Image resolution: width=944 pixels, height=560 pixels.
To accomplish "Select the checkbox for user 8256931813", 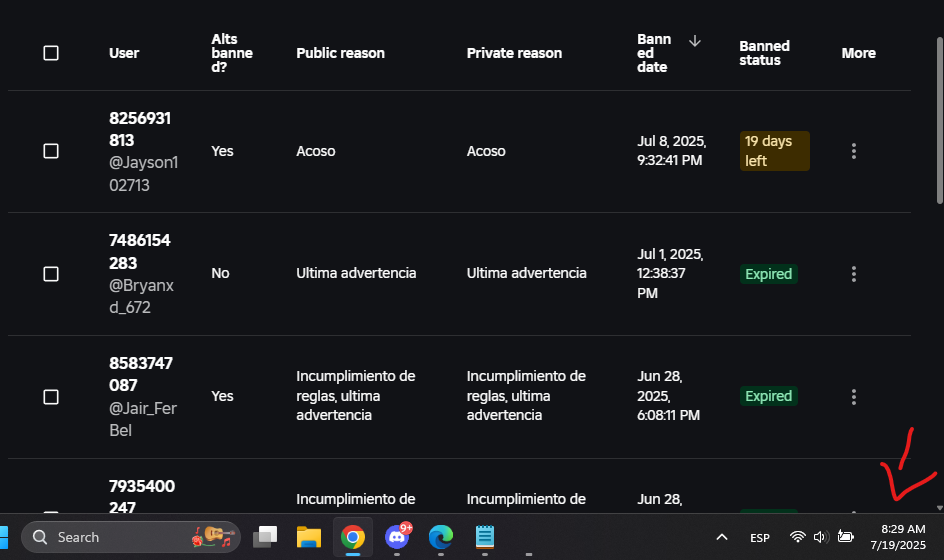I will [x=51, y=151].
